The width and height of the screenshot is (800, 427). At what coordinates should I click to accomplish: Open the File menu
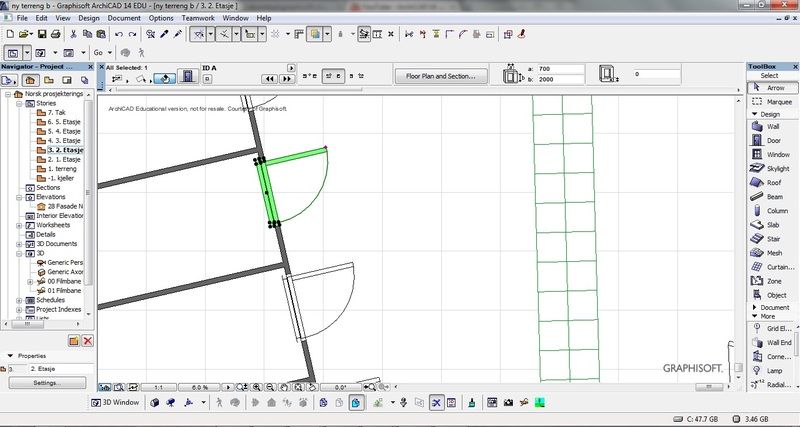tap(22, 18)
